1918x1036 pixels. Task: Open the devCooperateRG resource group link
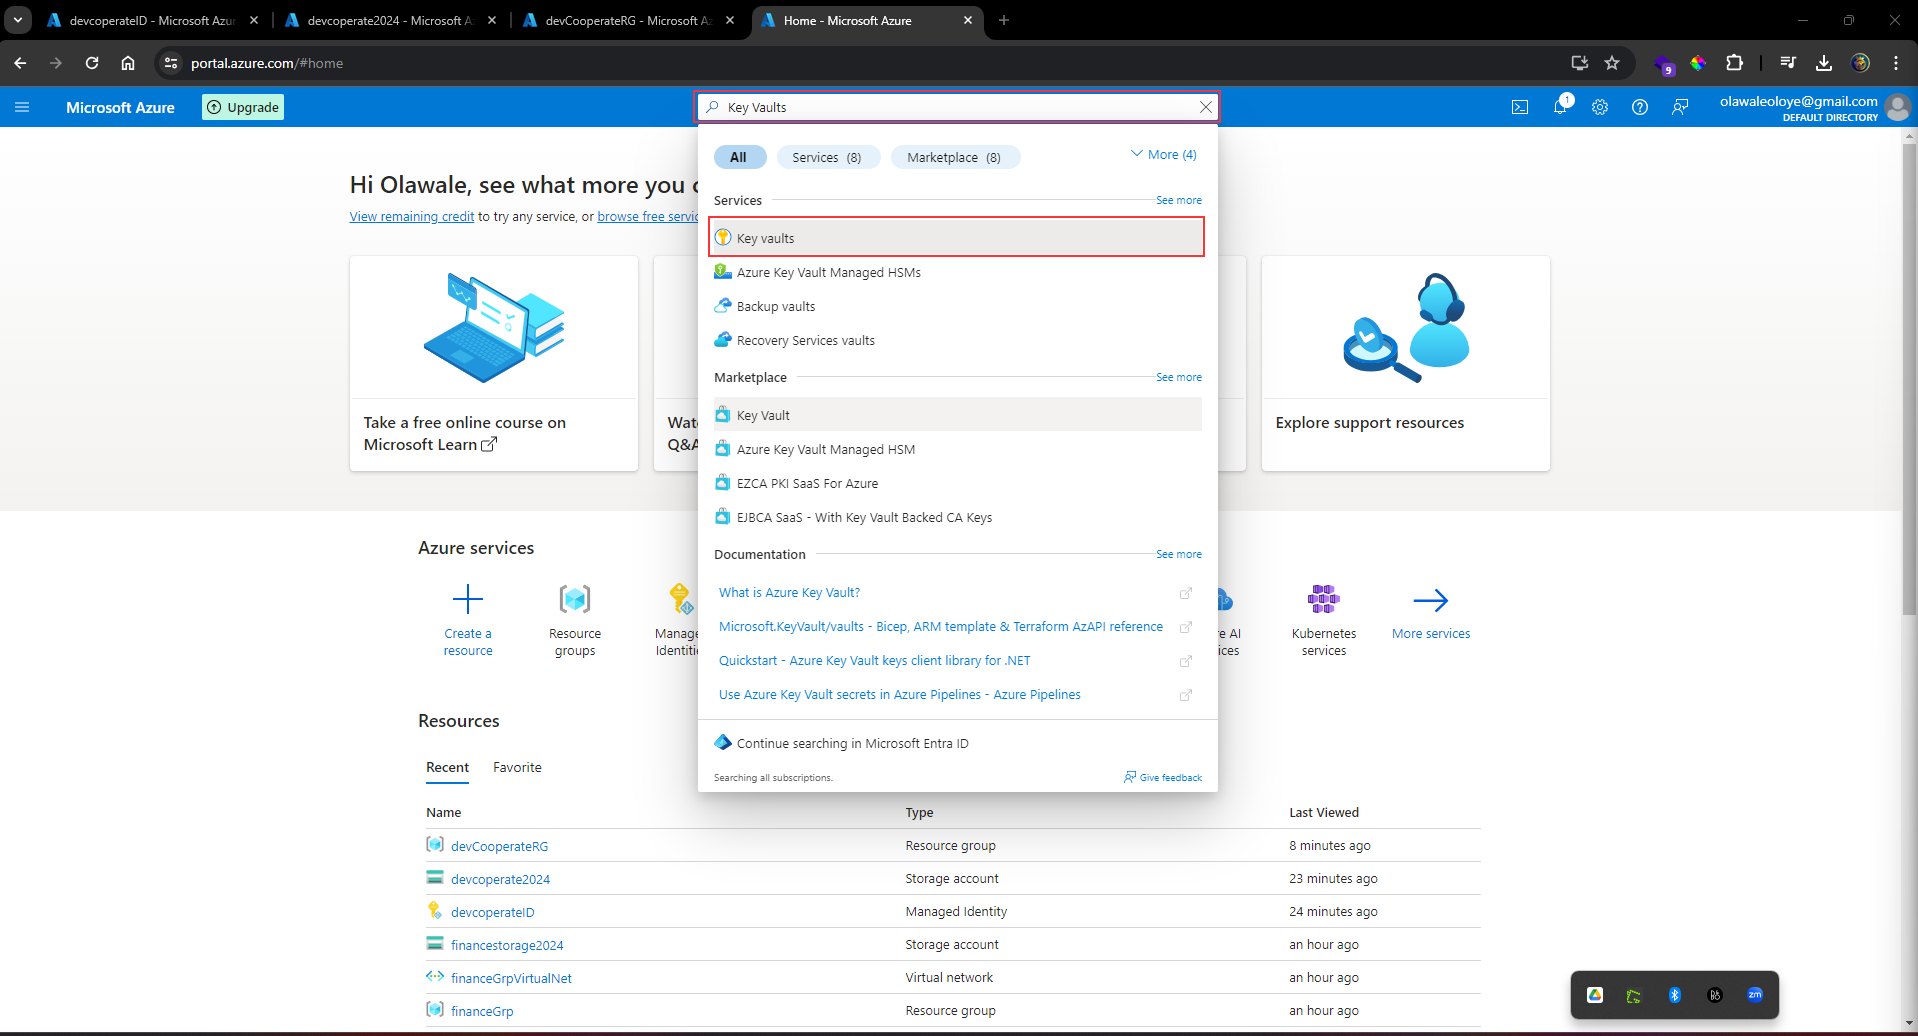[499, 845]
